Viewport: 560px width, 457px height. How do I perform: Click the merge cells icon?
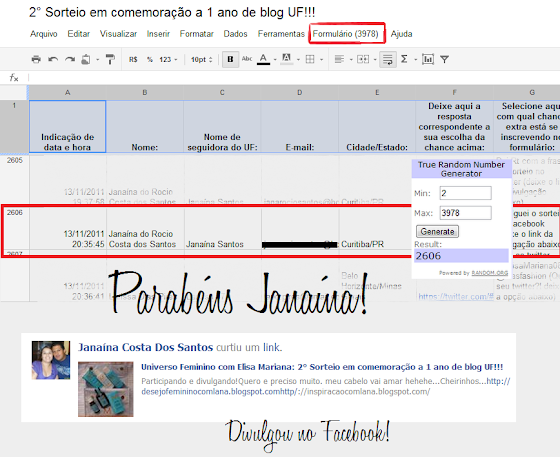tap(363, 59)
